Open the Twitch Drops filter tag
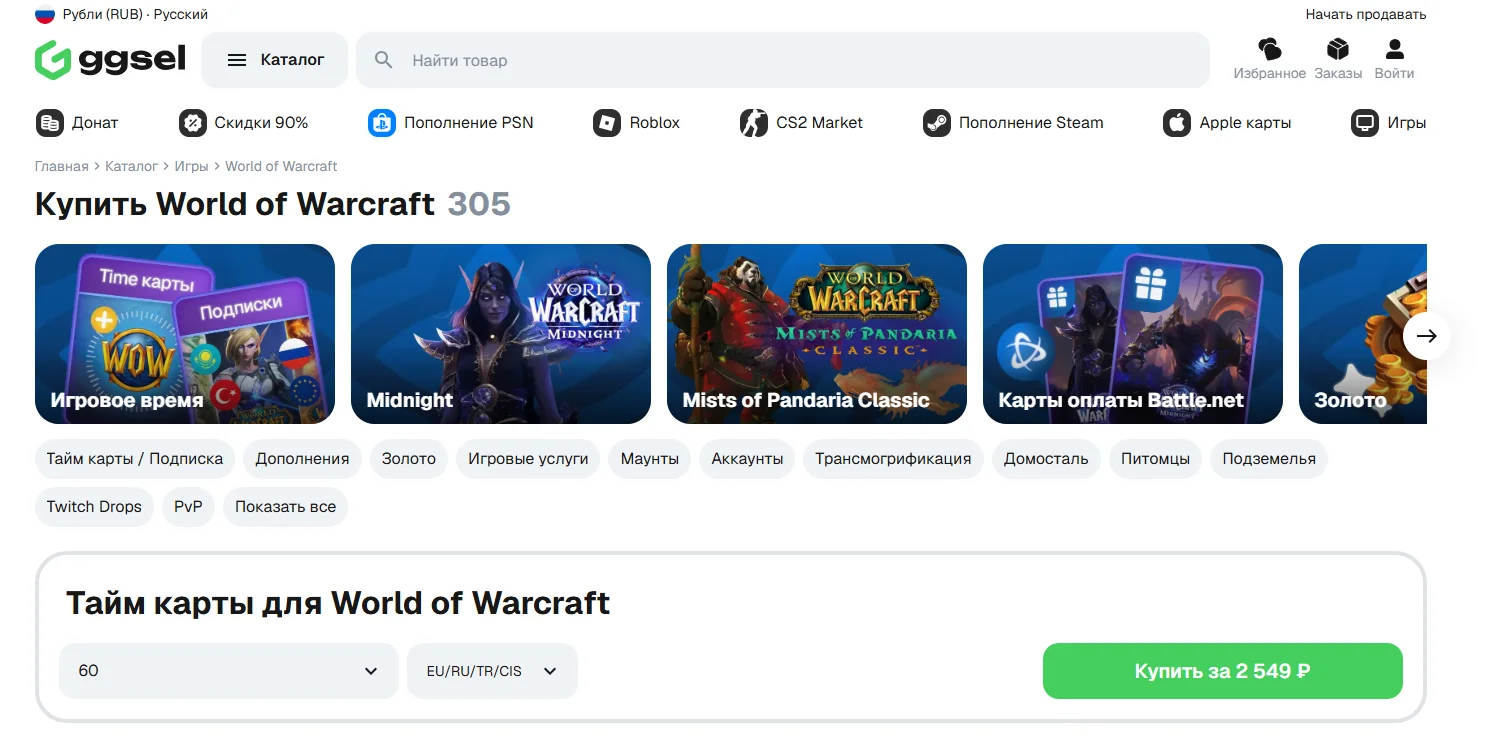The height and width of the screenshot is (743, 1493). pos(94,507)
